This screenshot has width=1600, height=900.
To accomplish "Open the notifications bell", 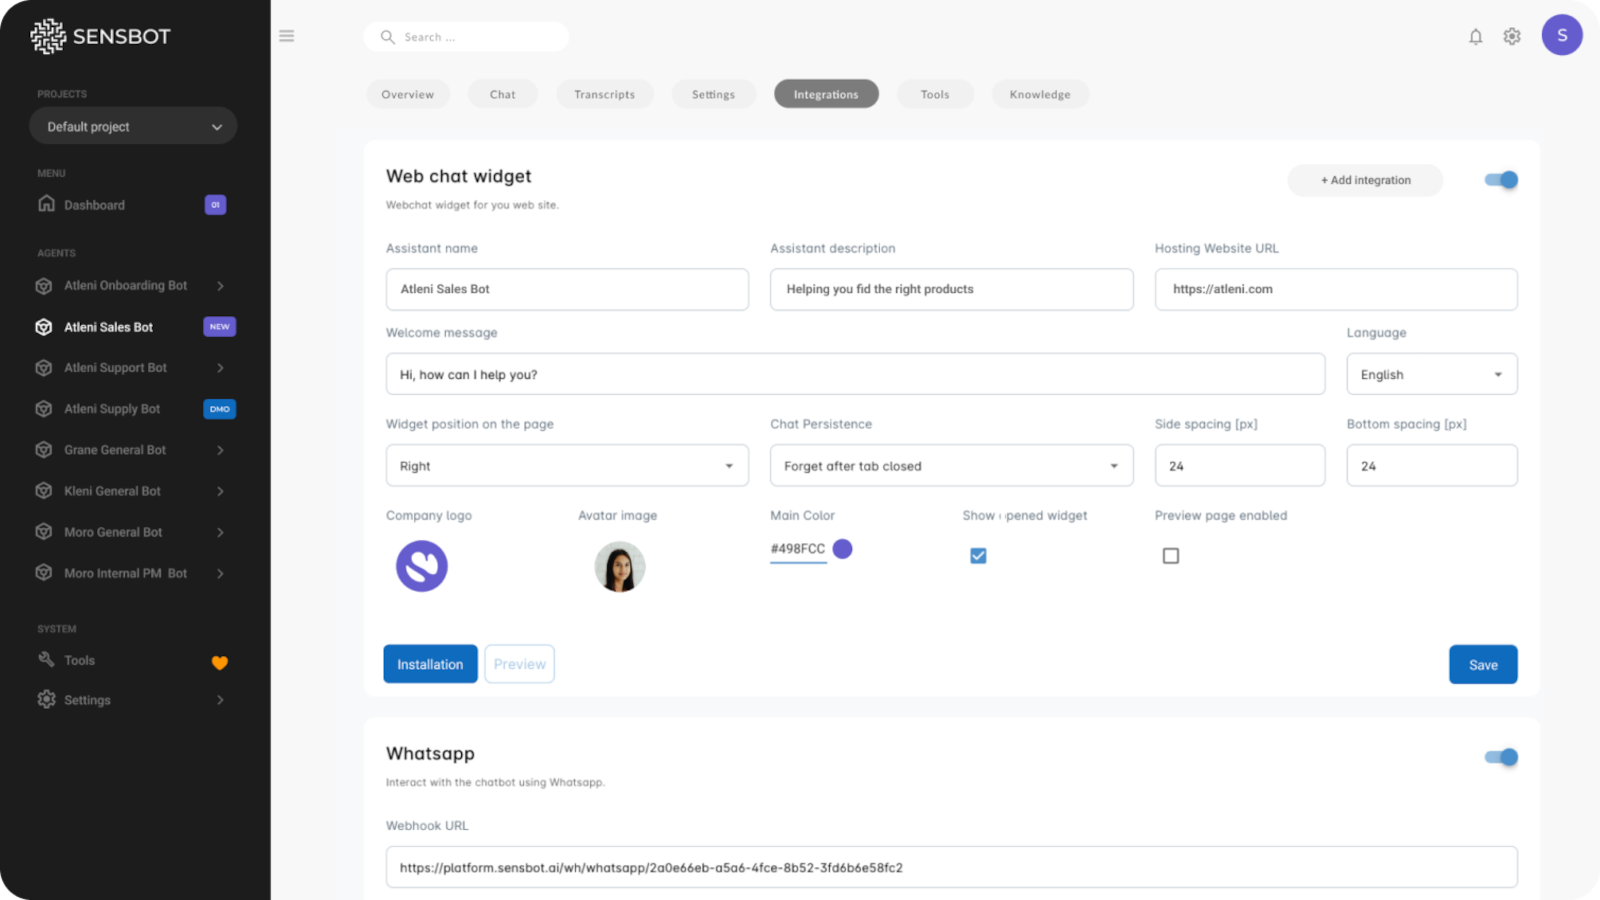I will [x=1475, y=37].
